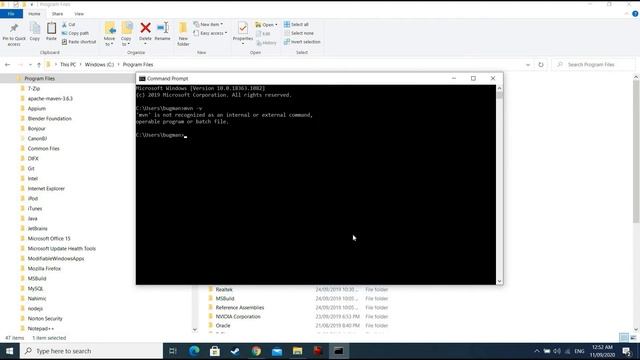Click the Copy ribbon icon
This screenshot has width=640, height=360.
[x=35, y=28]
